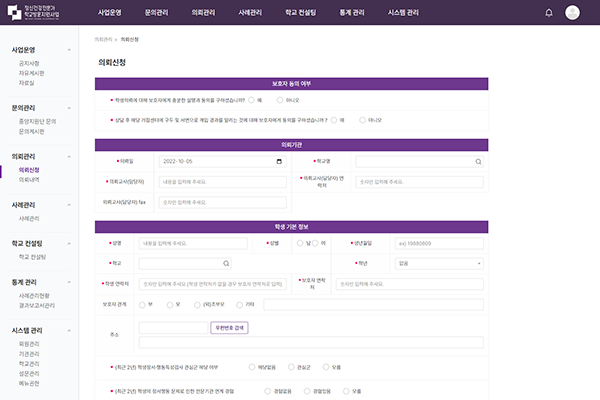Go to 자료실 in sidebar
Image resolution: width=600 pixels, height=400 pixels.
[26, 83]
